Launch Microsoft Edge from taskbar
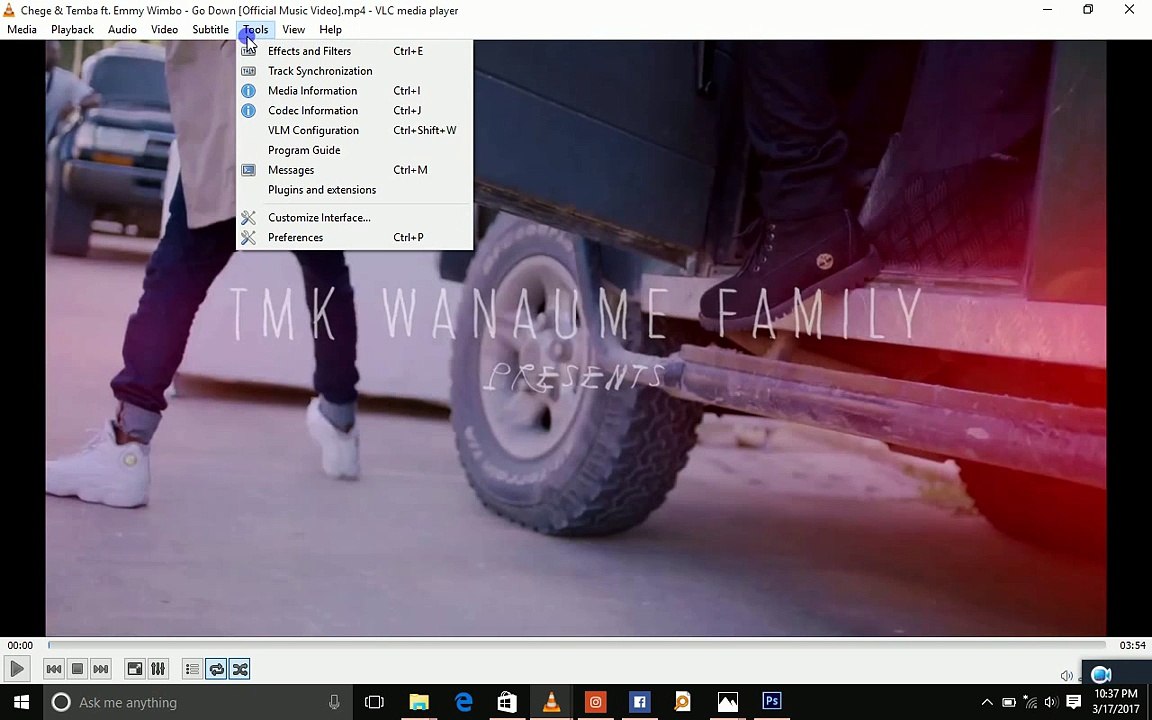The height and width of the screenshot is (720, 1152). click(x=463, y=702)
